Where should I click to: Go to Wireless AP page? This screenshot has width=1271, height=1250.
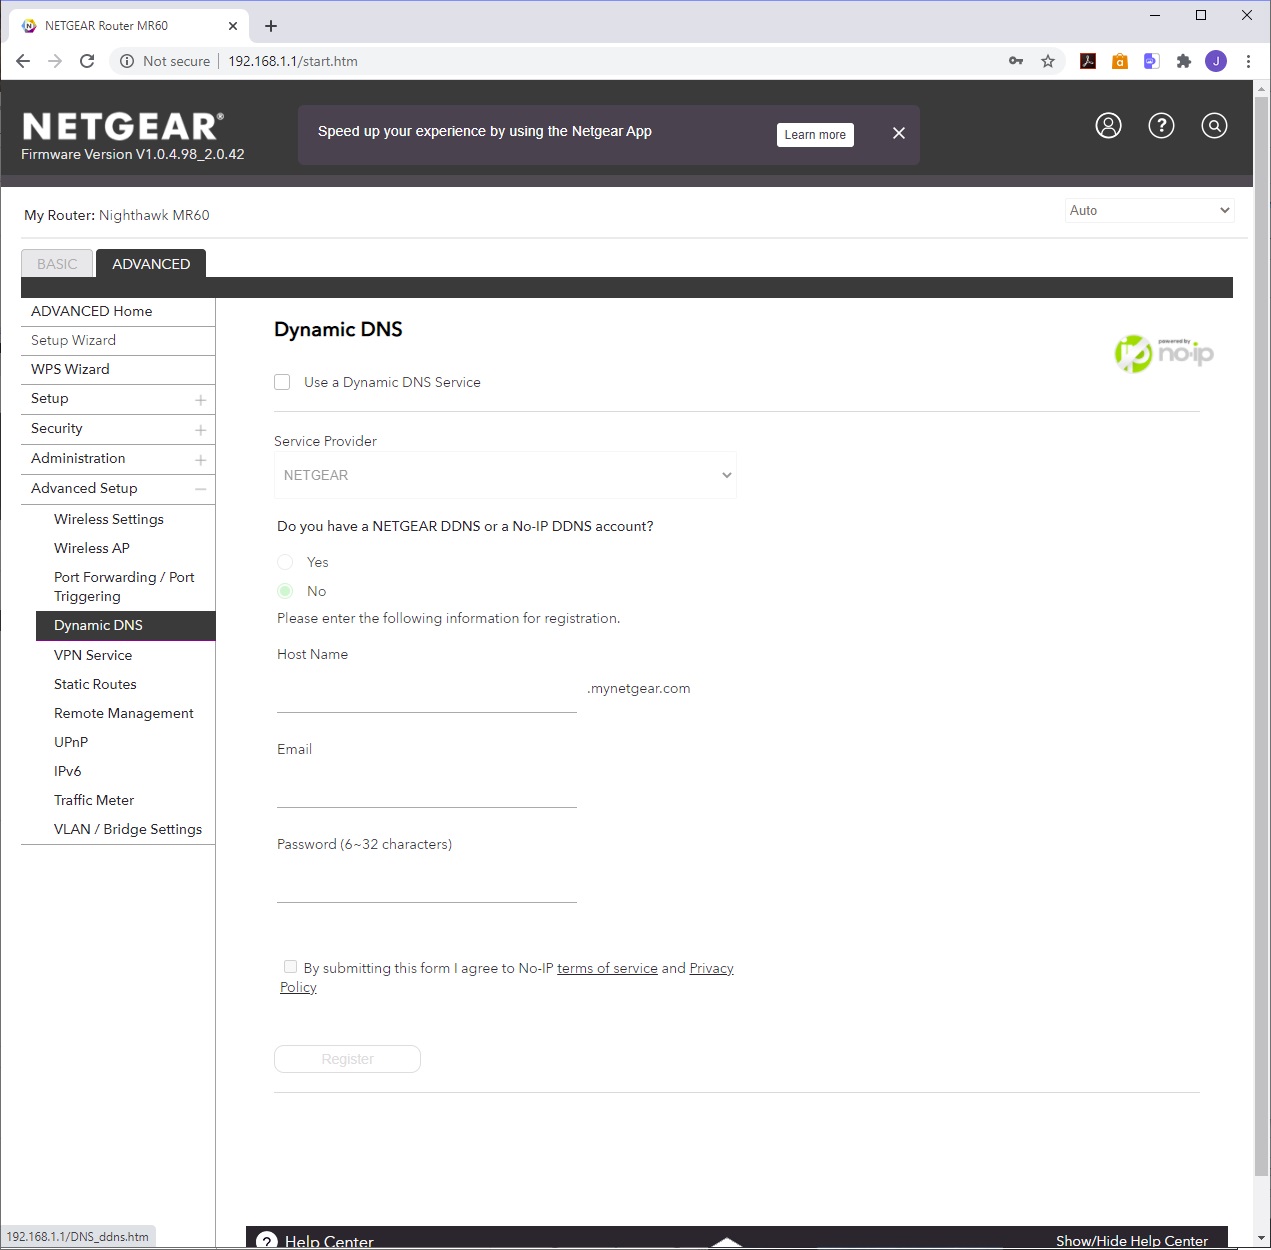pyautogui.click(x=92, y=548)
